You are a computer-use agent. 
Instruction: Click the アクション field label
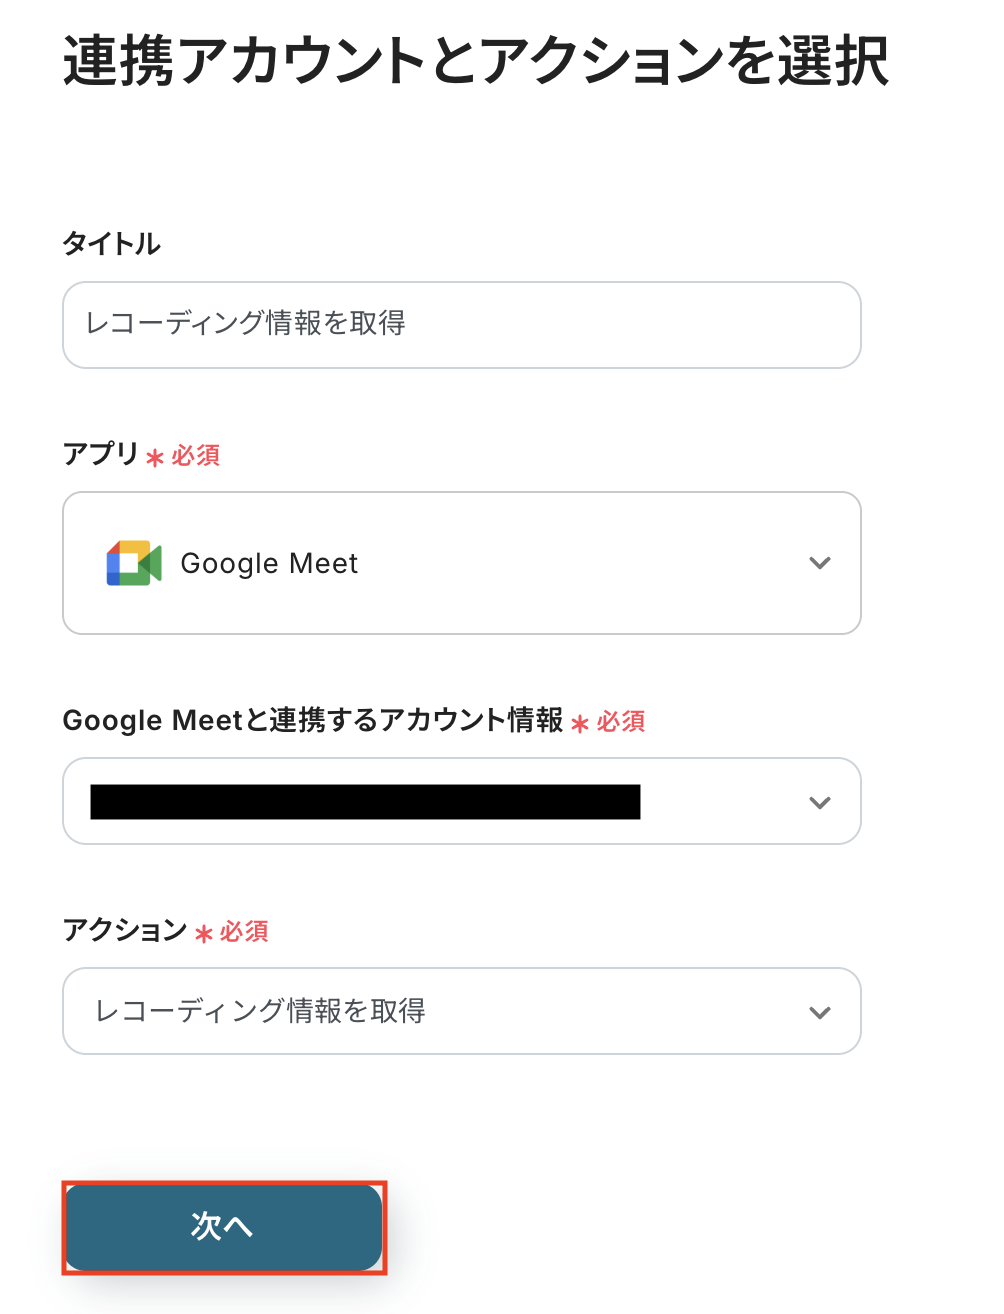[x=124, y=930]
